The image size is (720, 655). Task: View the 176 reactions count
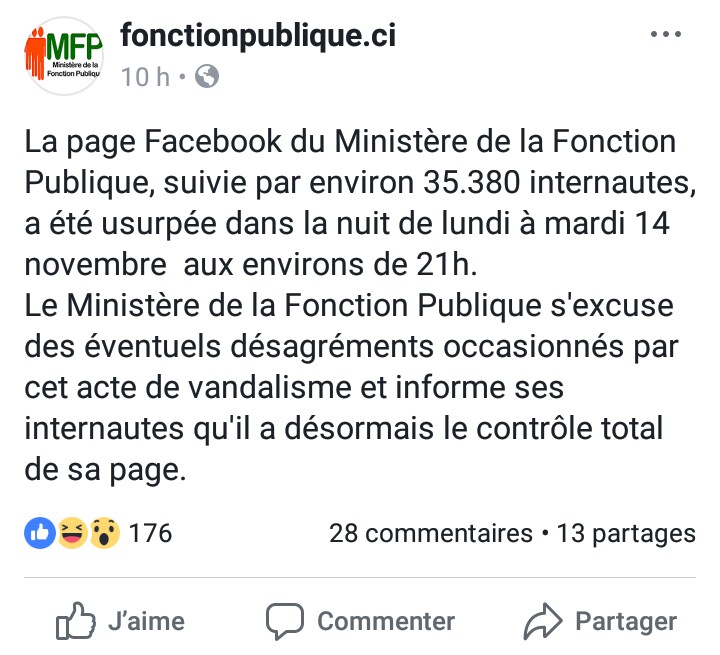(x=151, y=534)
